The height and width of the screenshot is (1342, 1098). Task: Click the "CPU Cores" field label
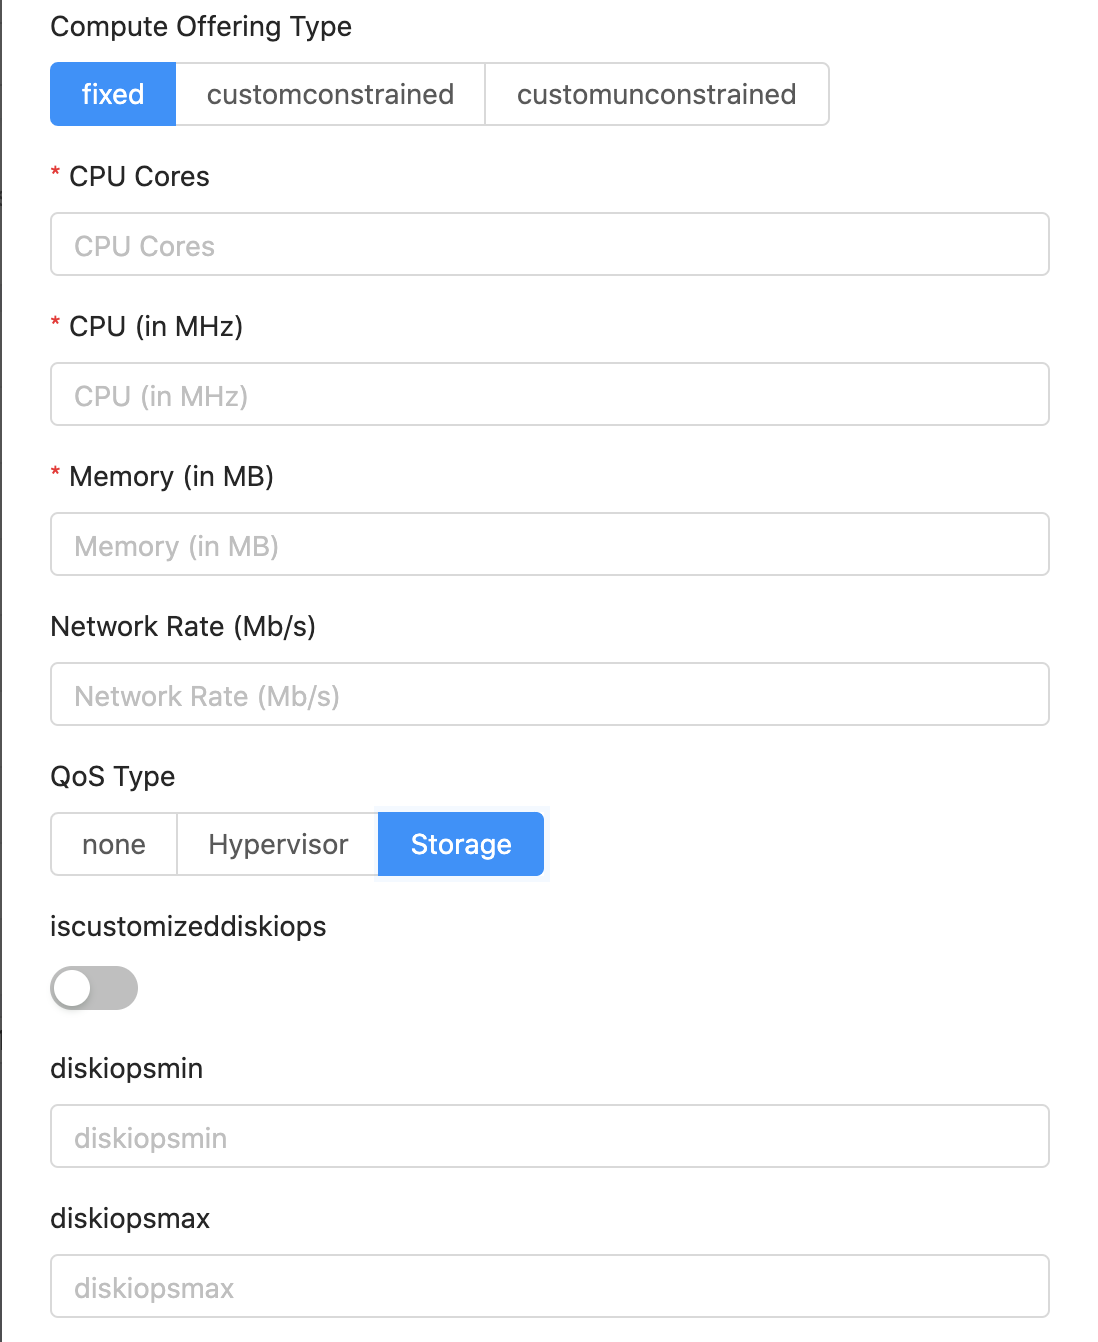(x=139, y=177)
